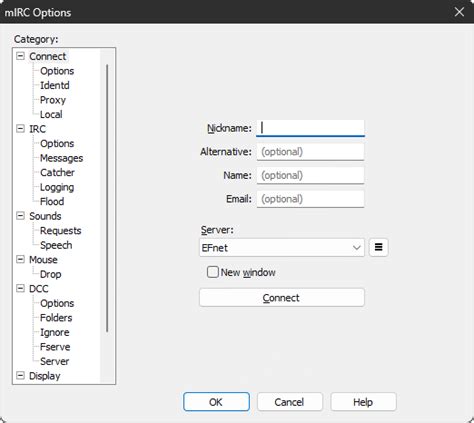Open the Messages settings
This screenshot has height=423, width=474.
tap(61, 158)
